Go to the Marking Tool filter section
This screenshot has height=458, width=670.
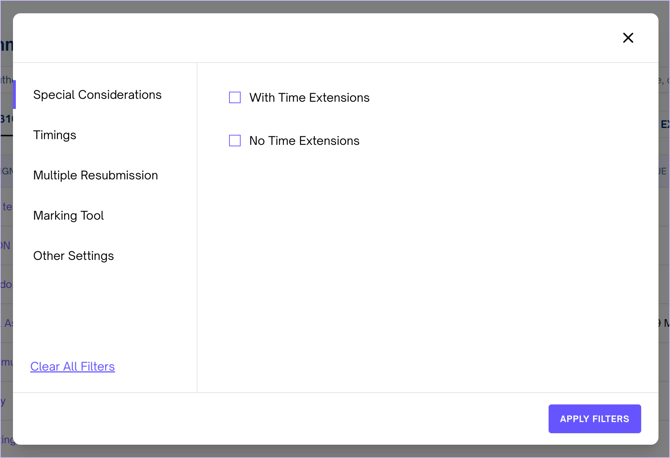pos(68,215)
